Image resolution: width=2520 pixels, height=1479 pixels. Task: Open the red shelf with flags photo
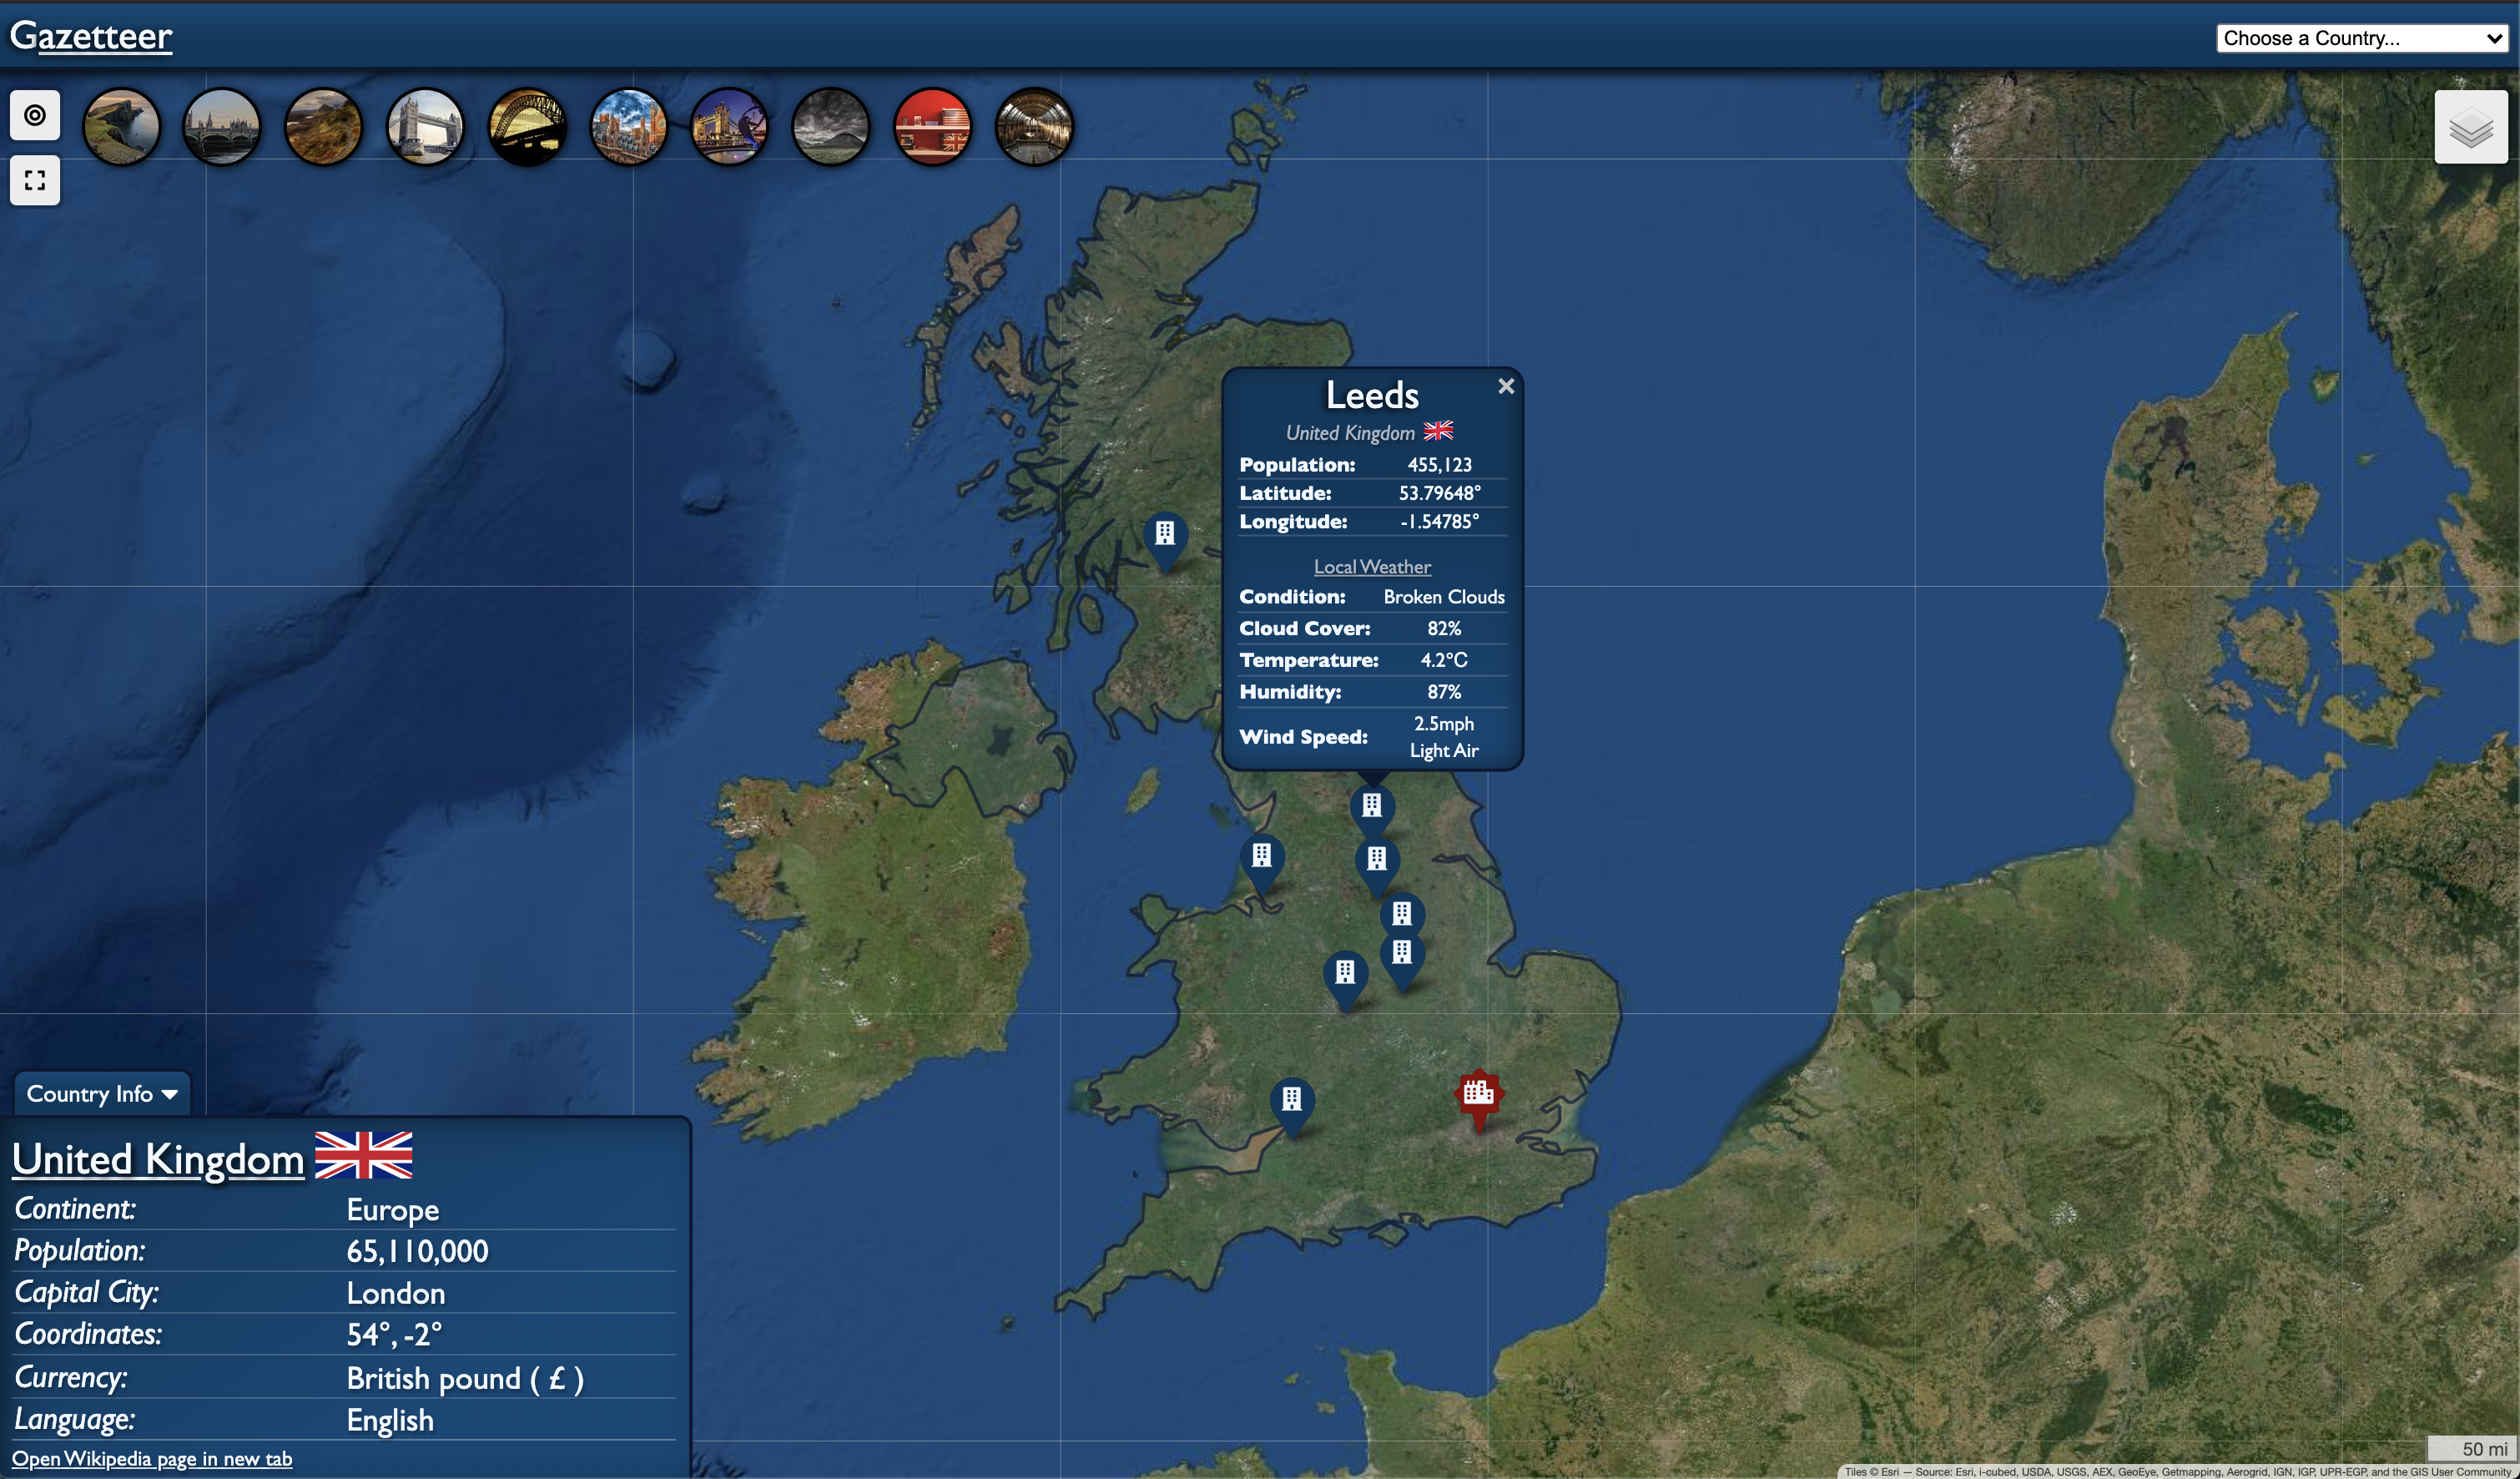pyautogui.click(x=932, y=127)
